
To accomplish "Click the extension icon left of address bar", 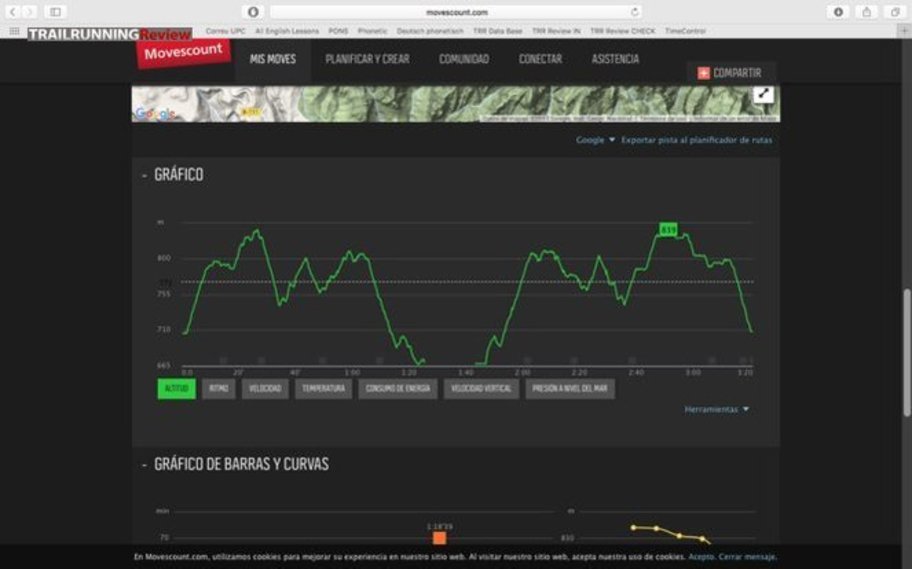I will [x=253, y=12].
